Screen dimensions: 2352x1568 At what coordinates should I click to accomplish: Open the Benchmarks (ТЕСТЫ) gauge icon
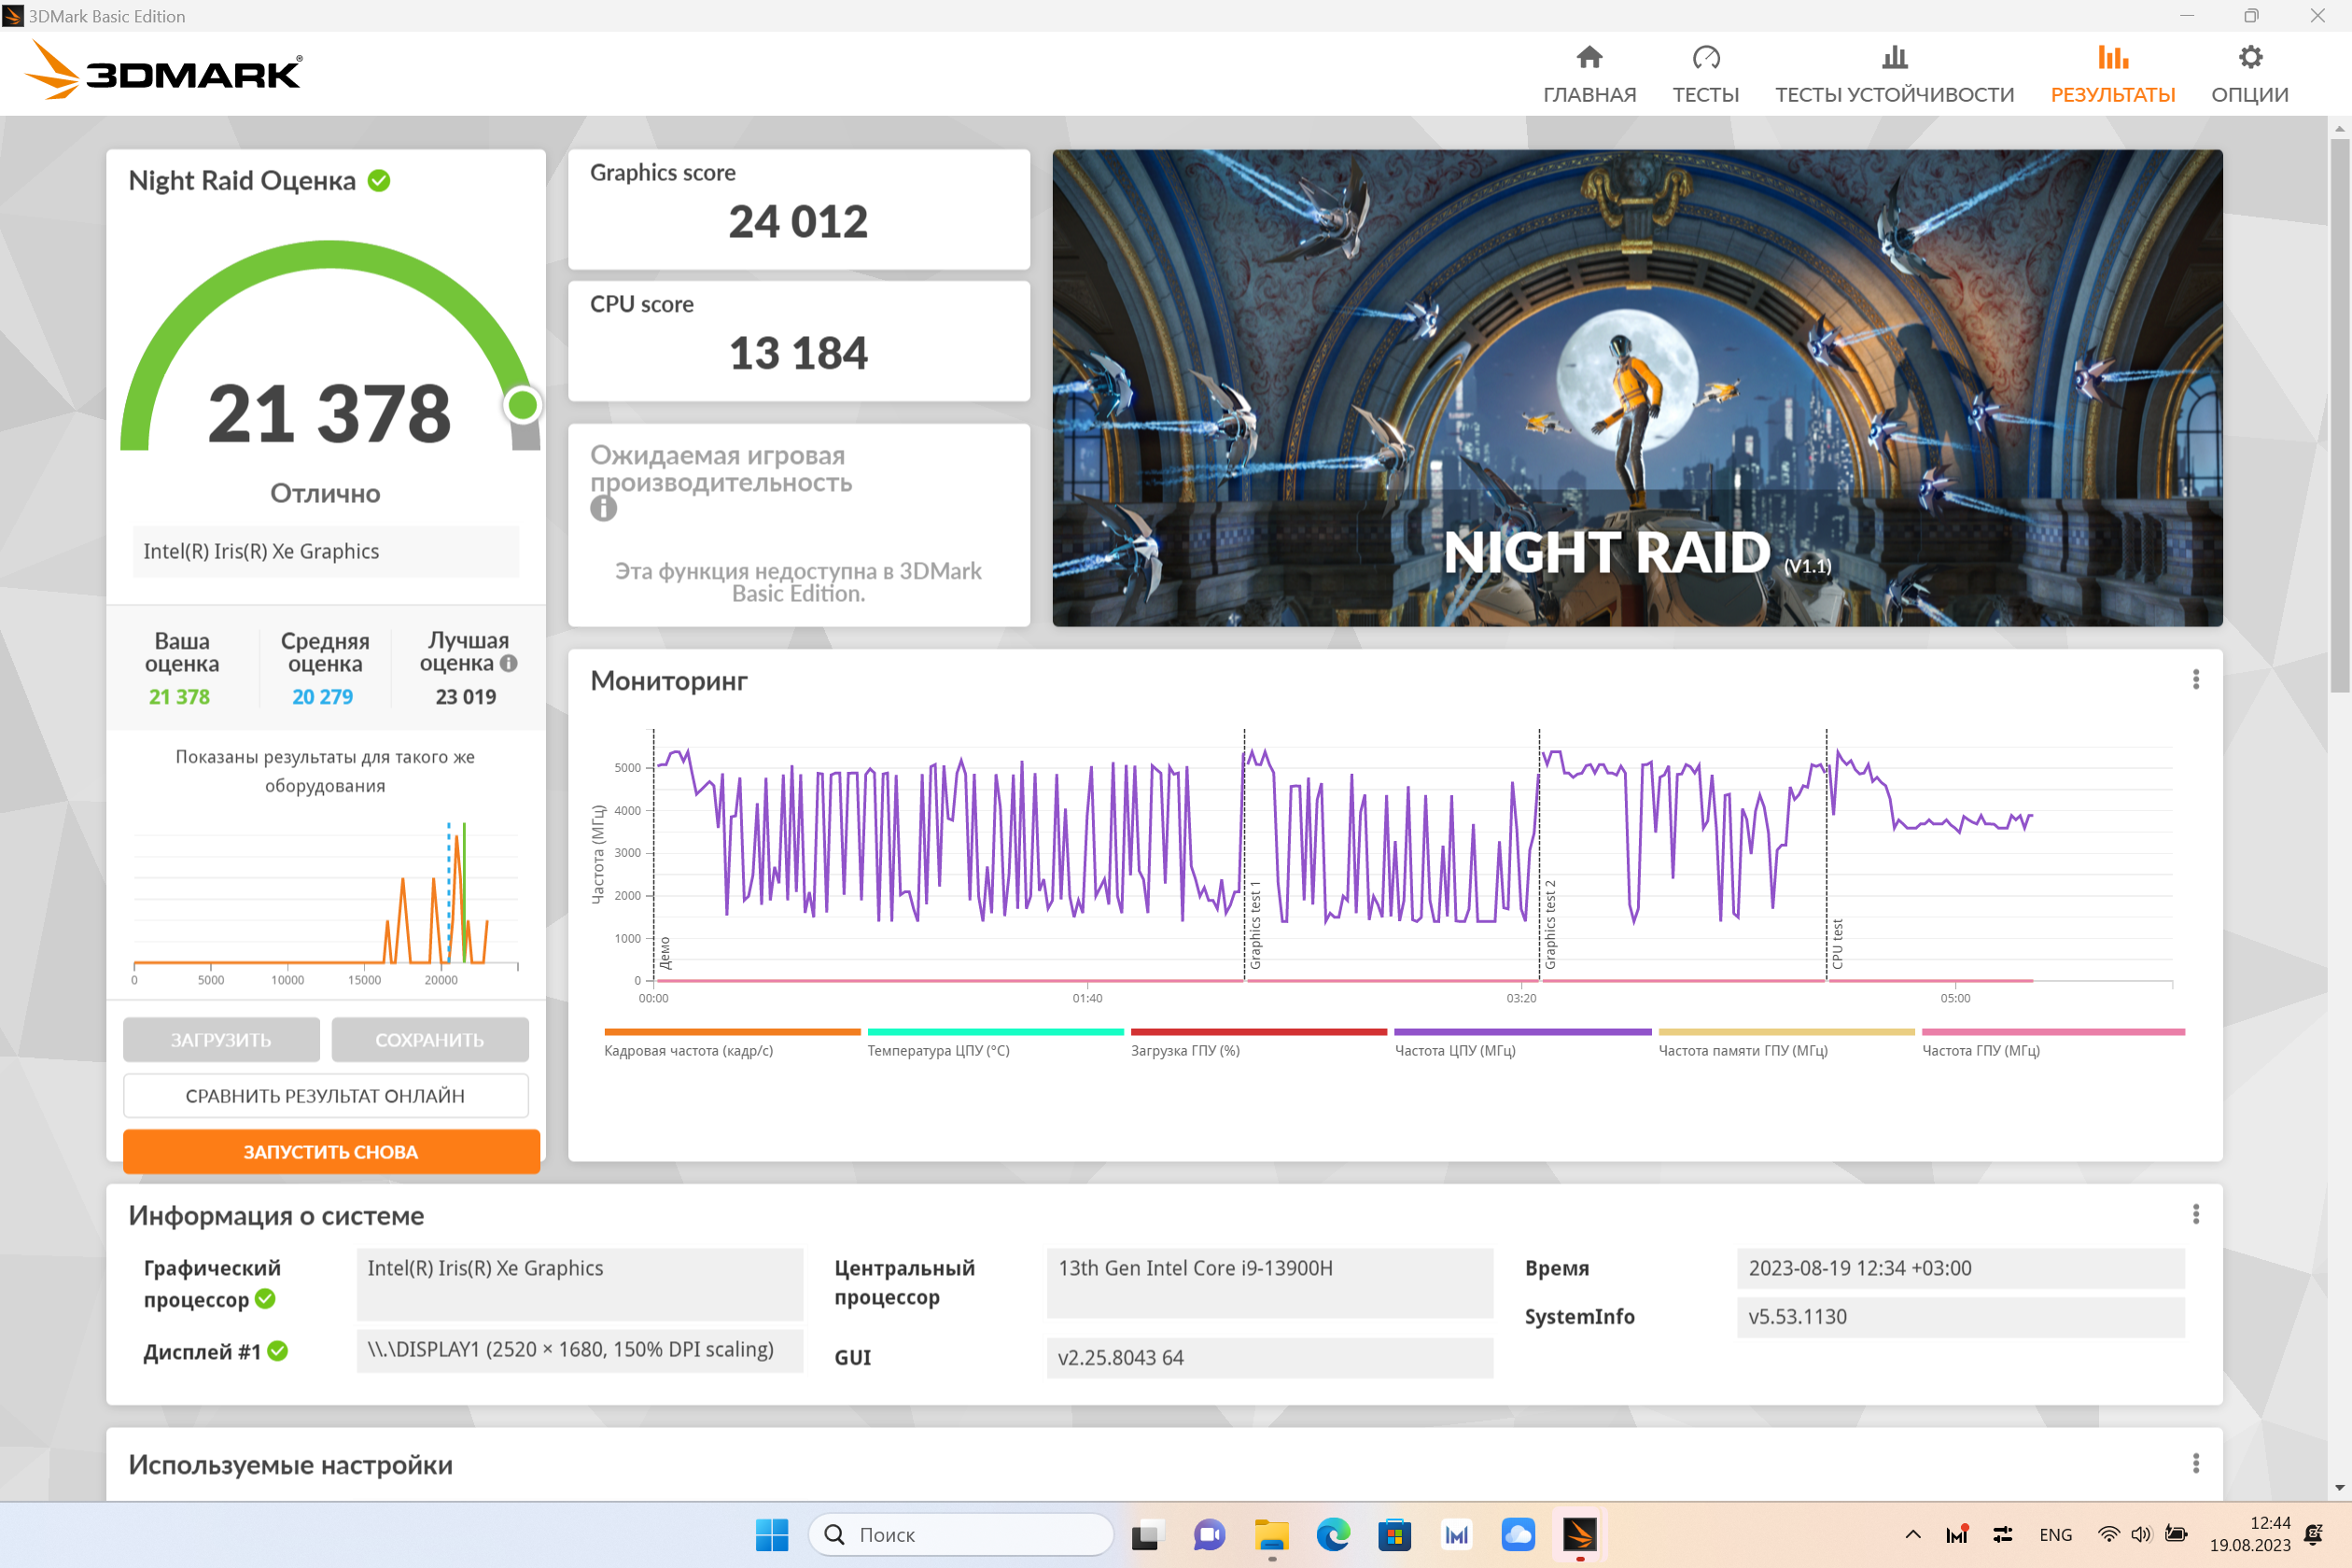click(x=1706, y=58)
